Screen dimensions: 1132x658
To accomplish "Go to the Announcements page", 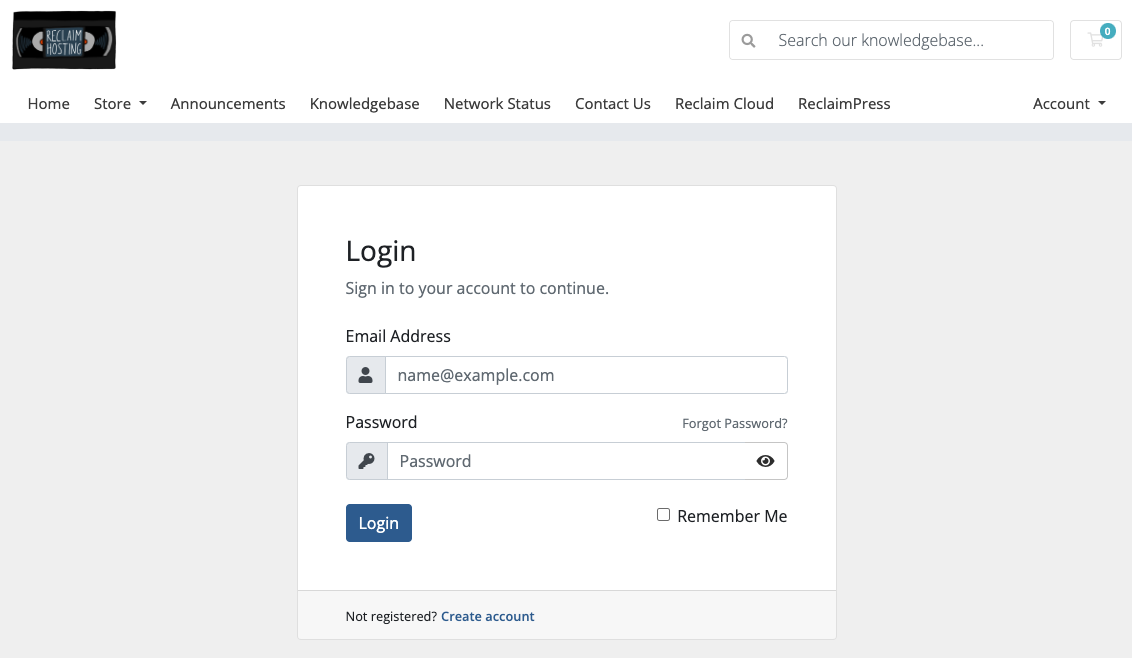I will (228, 103).
